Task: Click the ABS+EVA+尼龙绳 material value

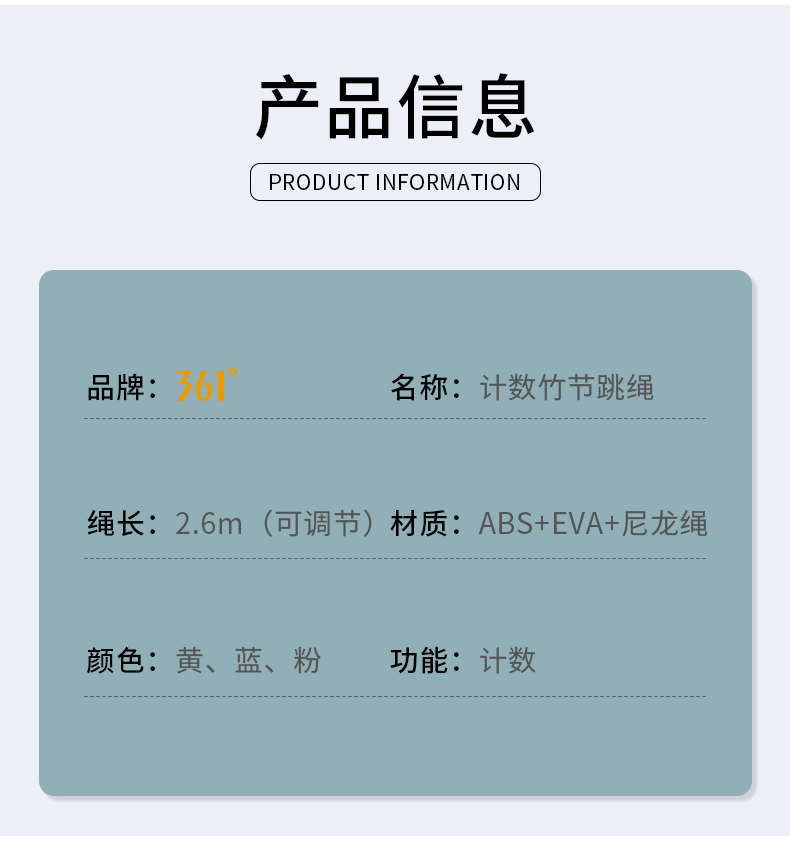Action: 593,523
